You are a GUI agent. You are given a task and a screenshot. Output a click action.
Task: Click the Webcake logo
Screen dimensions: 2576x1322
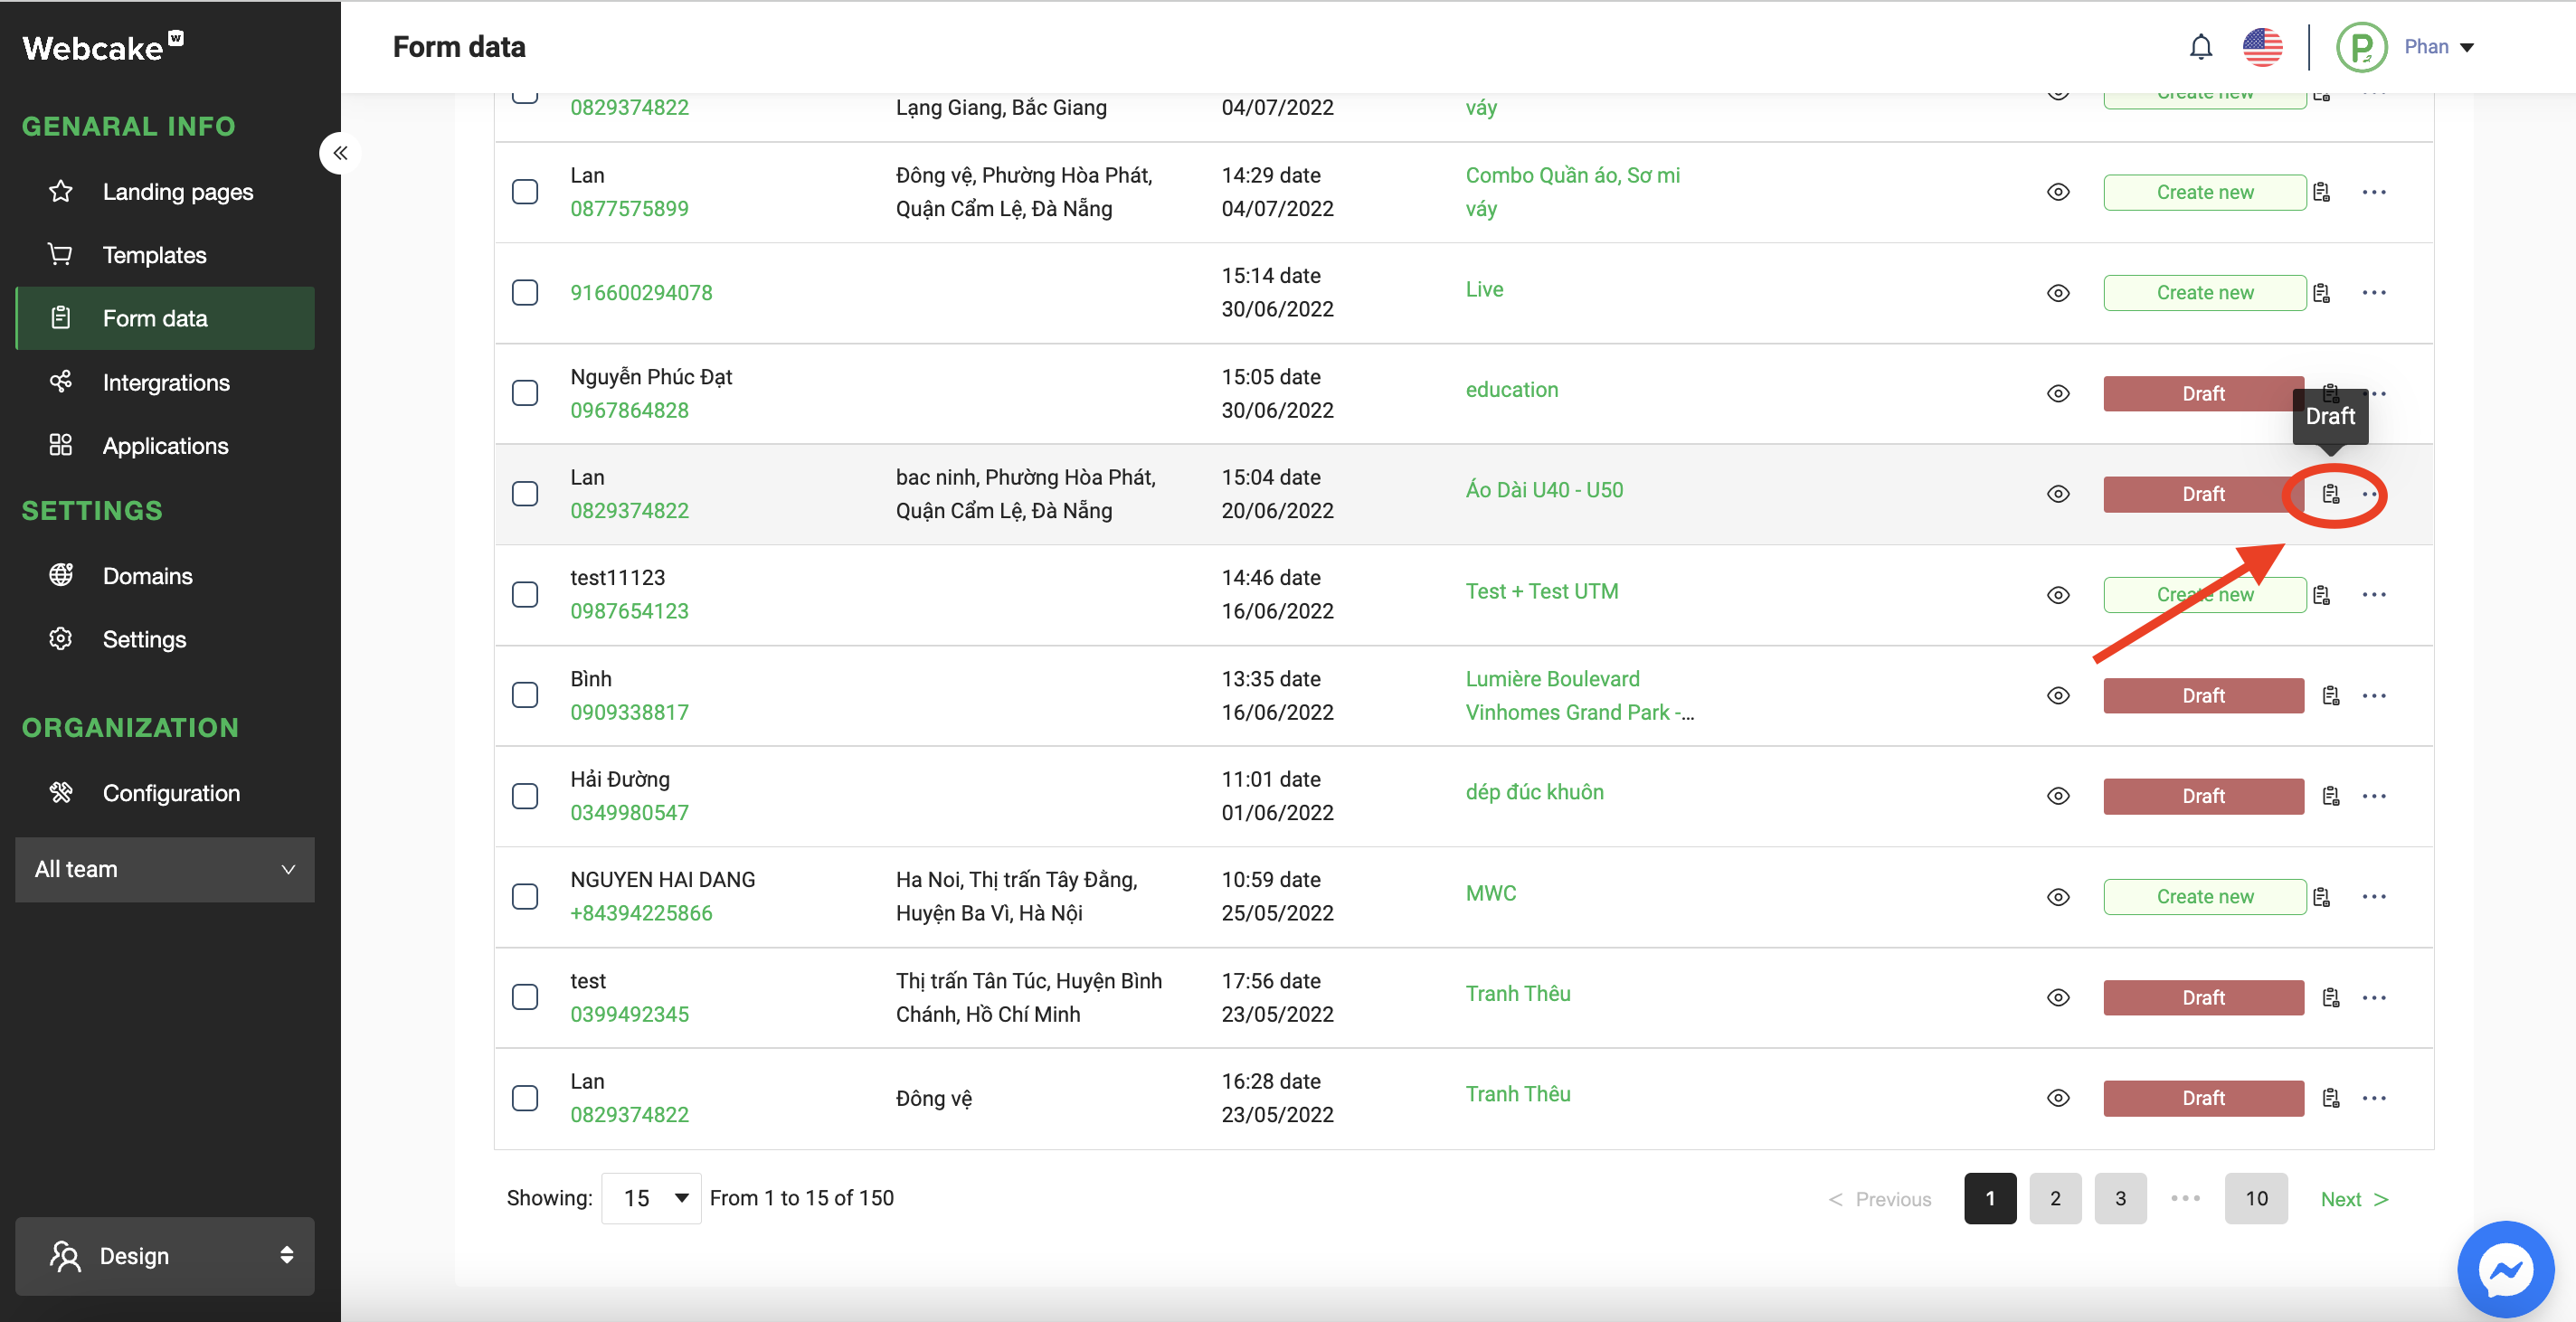click(x=102, y=47)
